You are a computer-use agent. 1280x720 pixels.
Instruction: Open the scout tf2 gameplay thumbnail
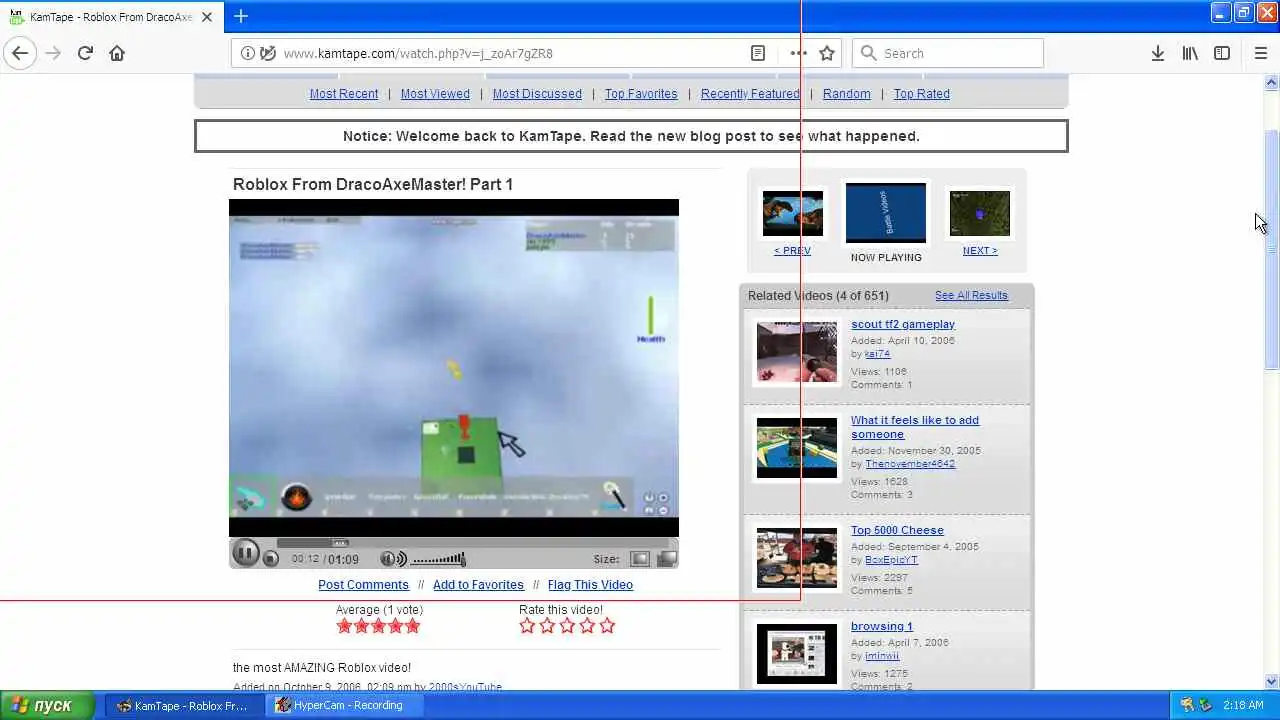coord(797,352)
